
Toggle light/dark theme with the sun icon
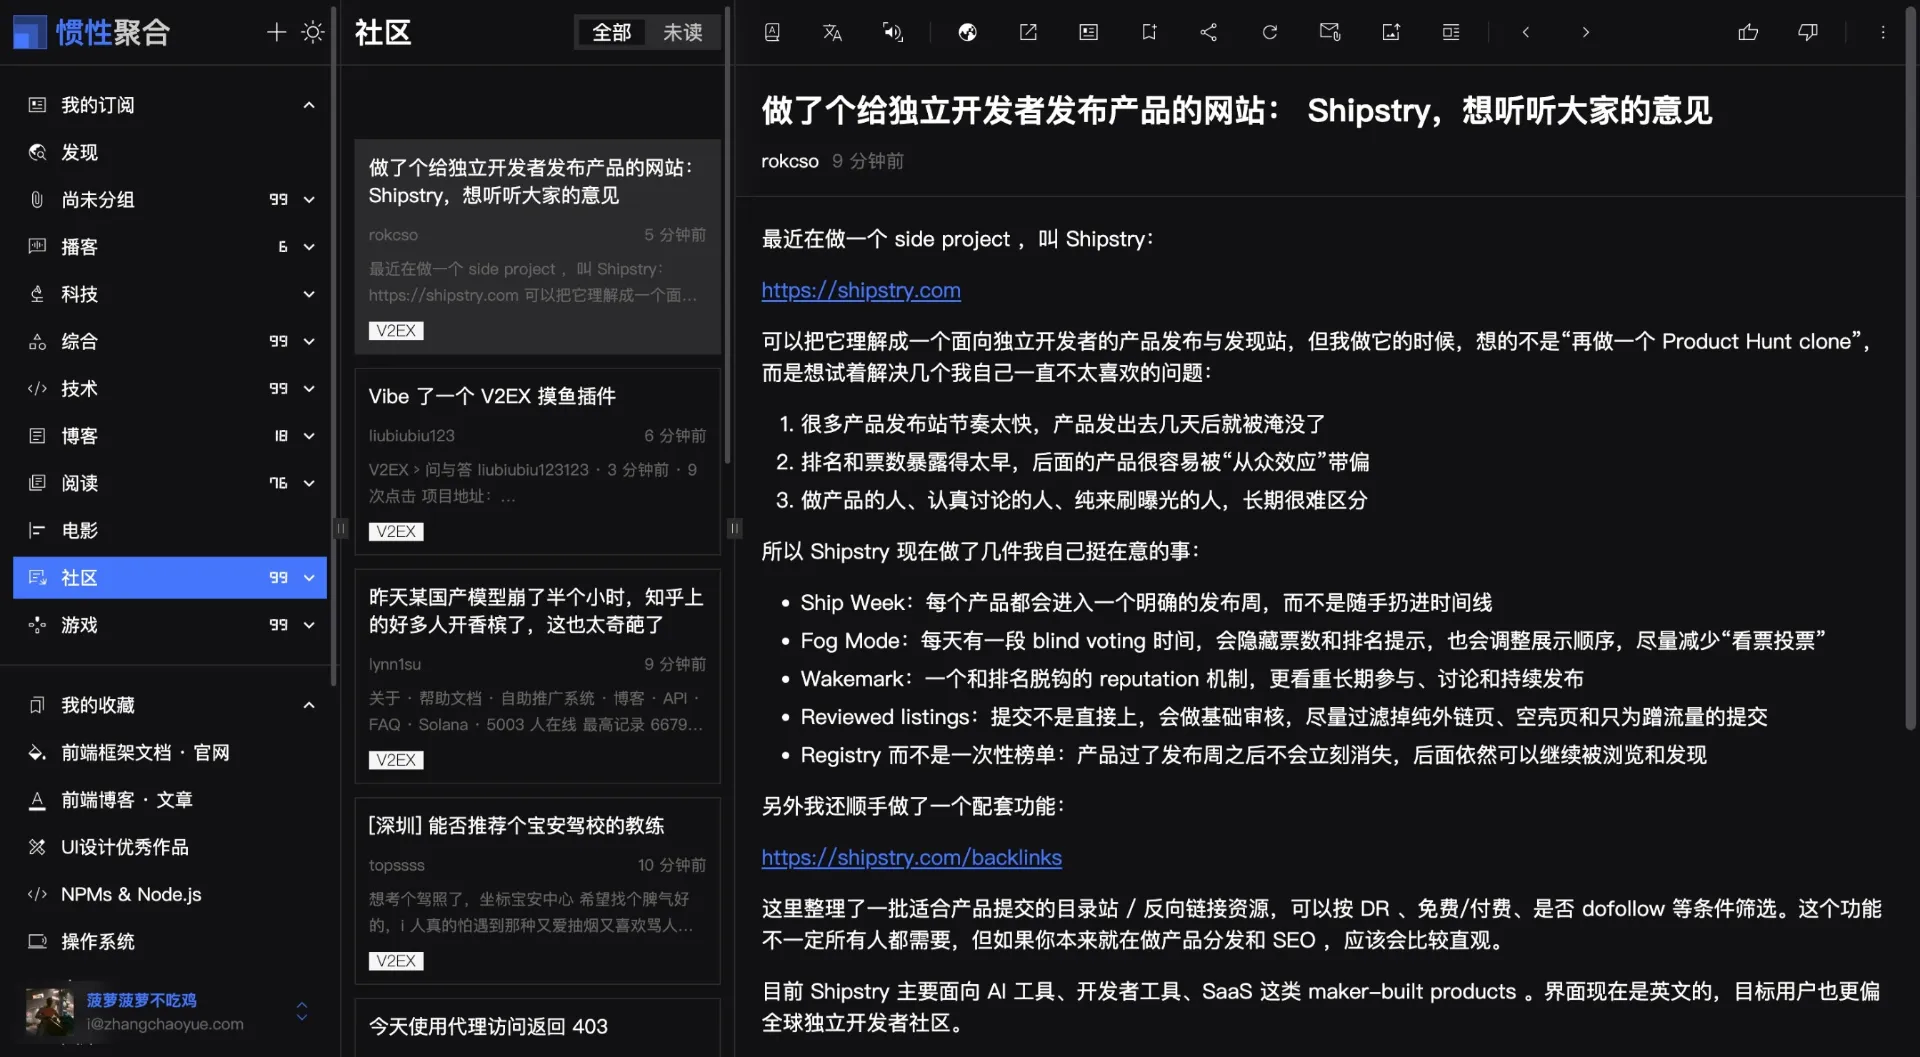click(x=313, y=32)
